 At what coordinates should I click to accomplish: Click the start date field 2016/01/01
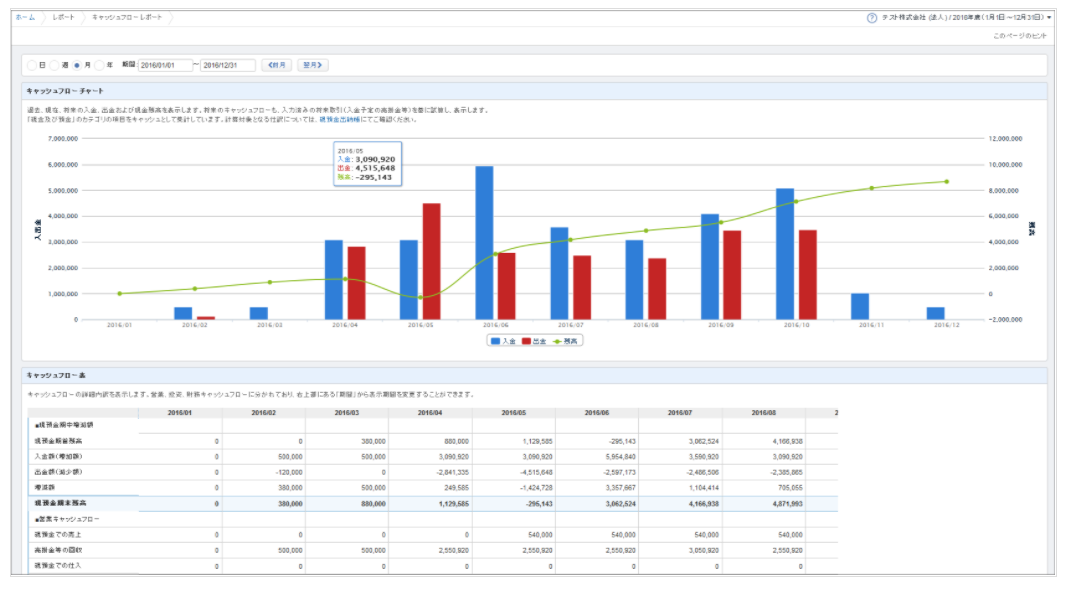[x=164, y=65]
